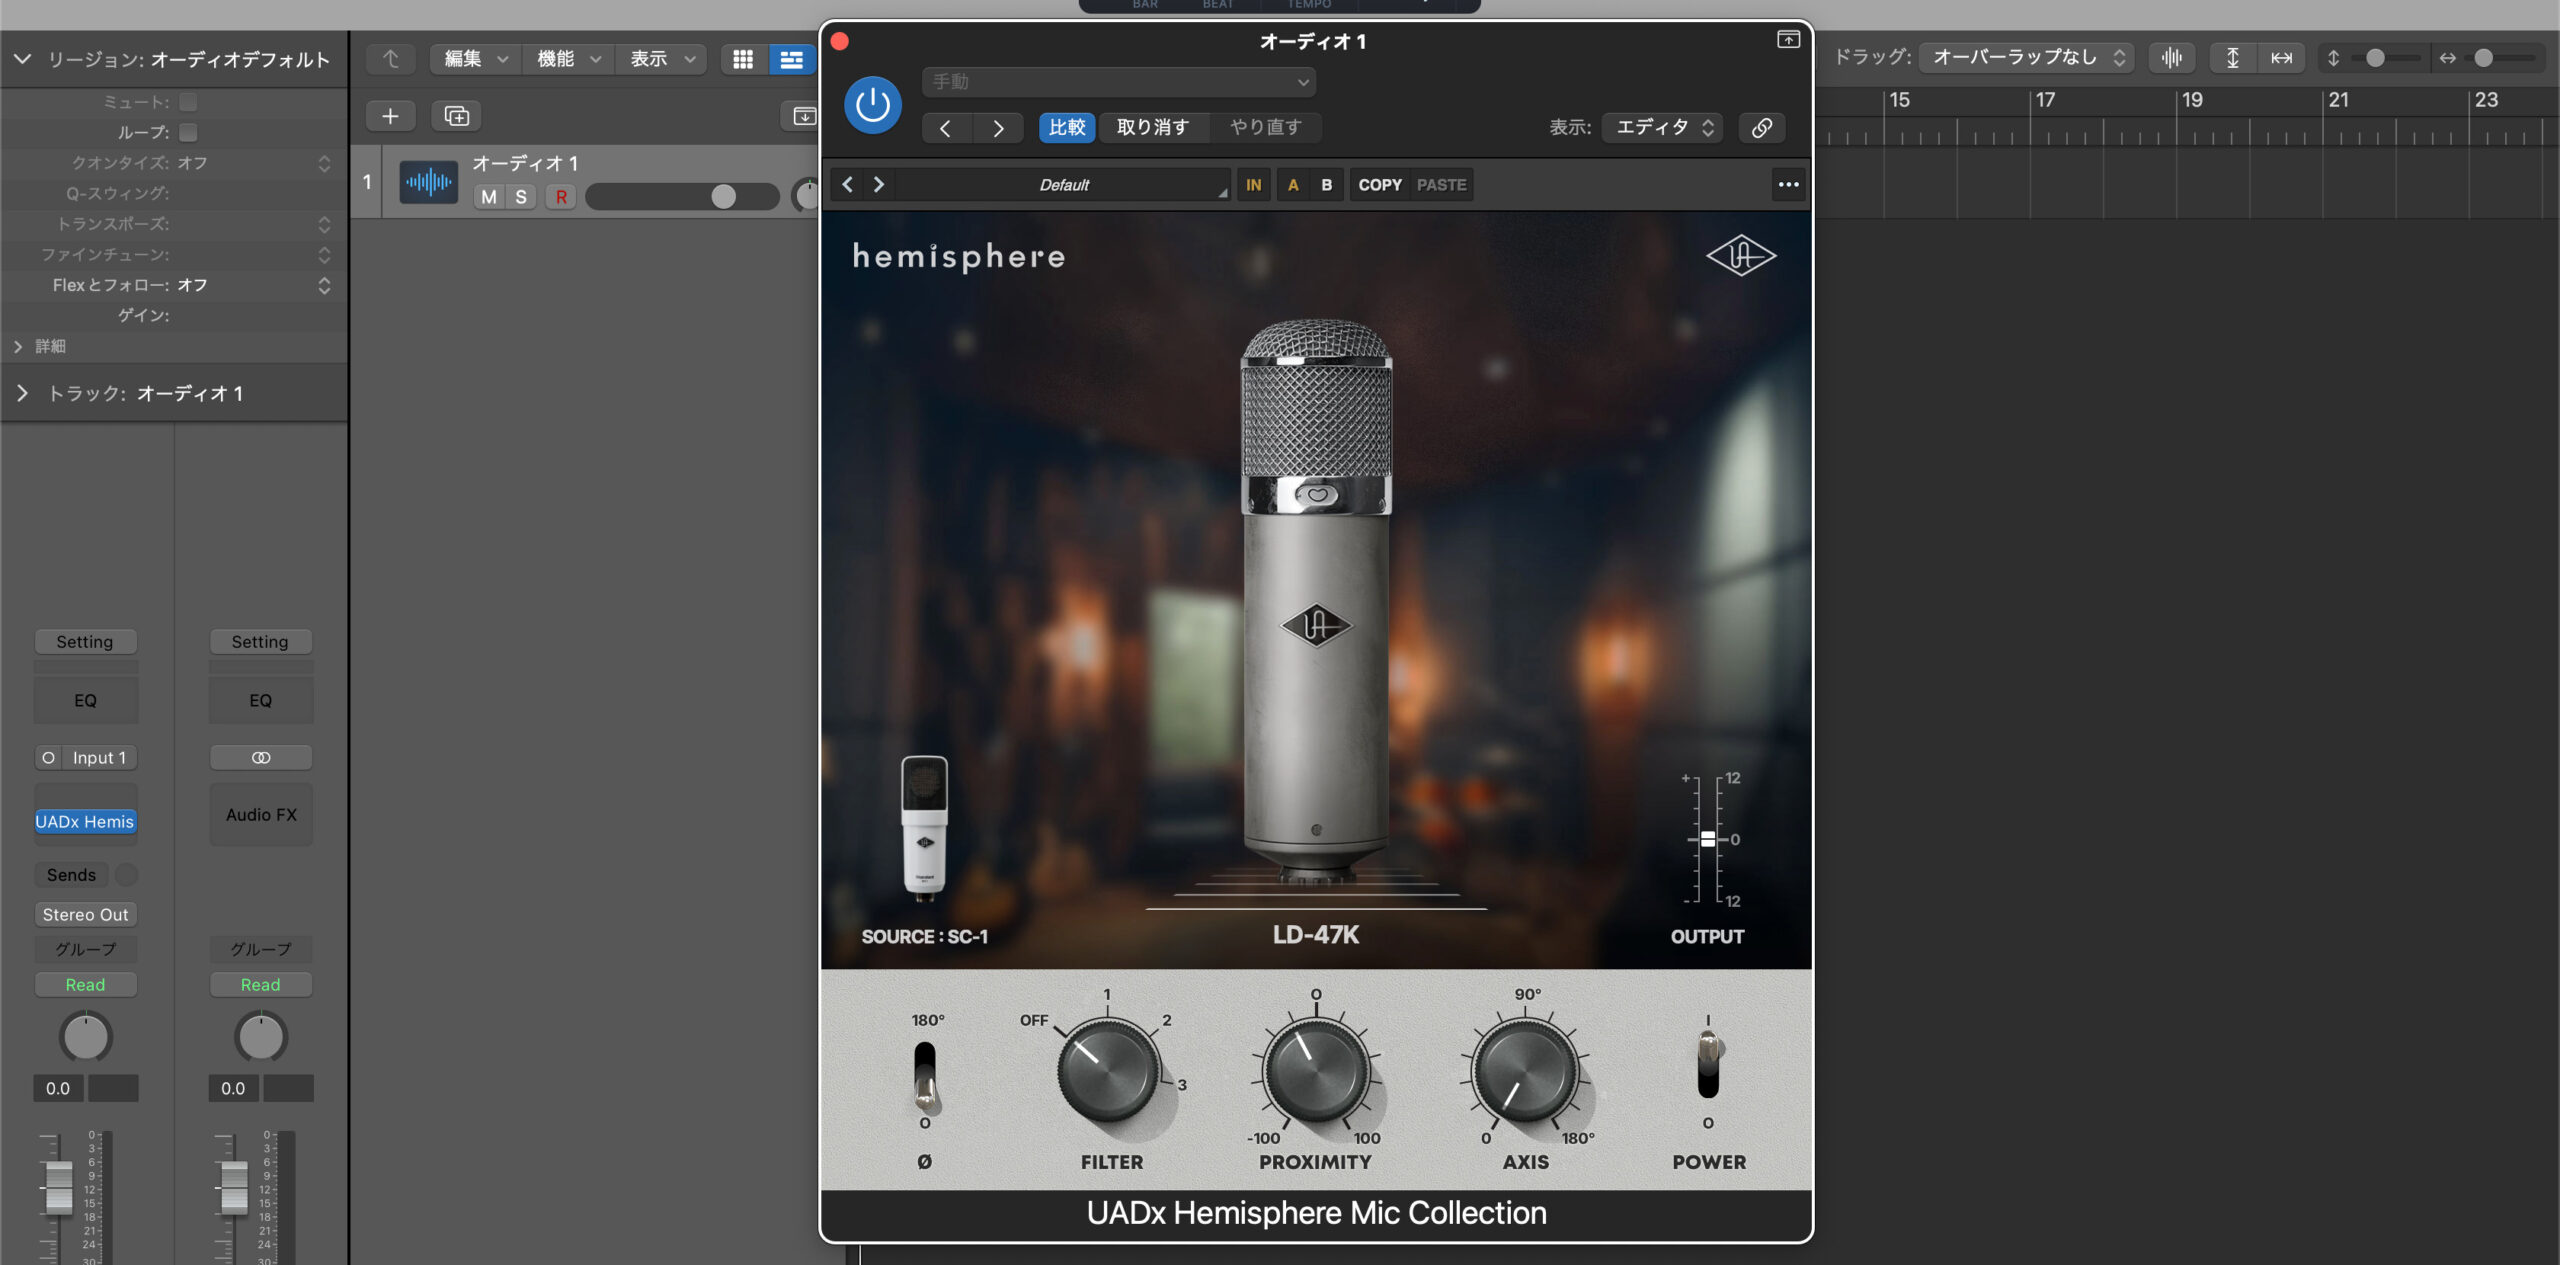2560x1265 pixels.
Task: Mute track with M button
Action: [489, 197]
